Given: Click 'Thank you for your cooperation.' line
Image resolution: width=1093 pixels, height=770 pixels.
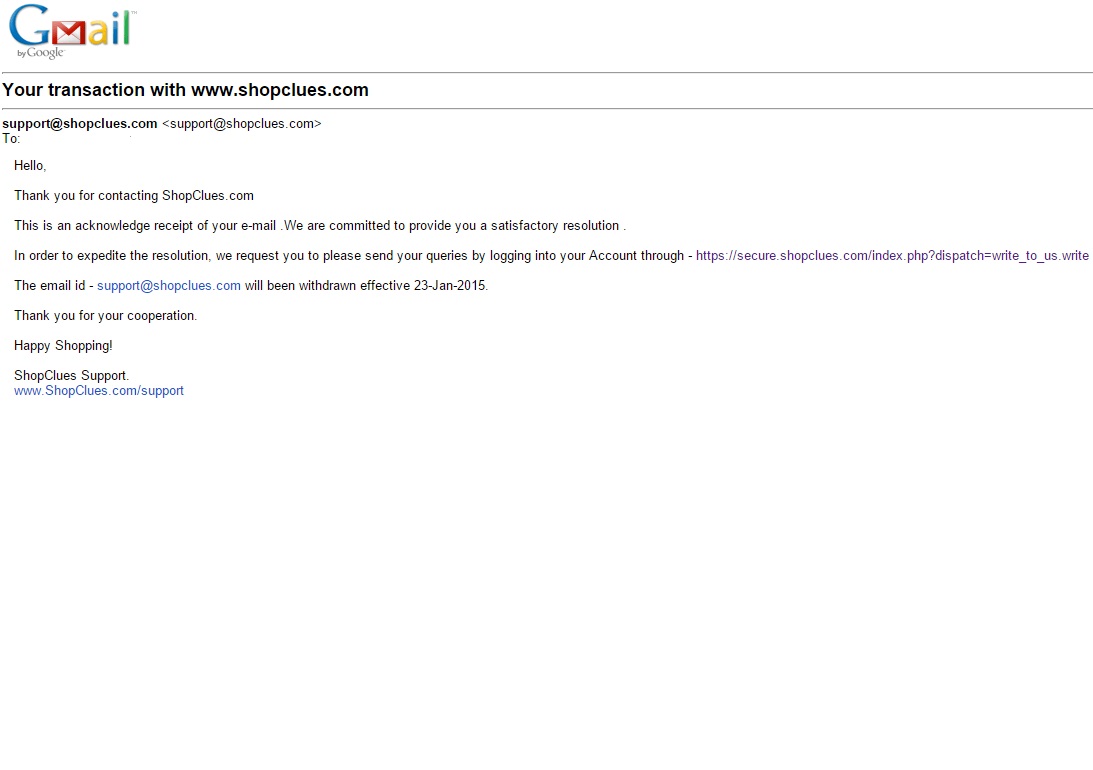Looking at the screenshot, I should (x=105, y=316).
